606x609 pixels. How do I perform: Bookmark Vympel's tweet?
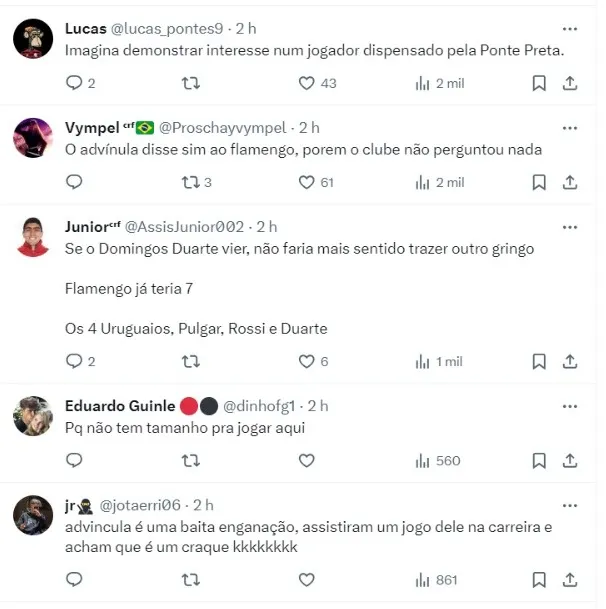pos(539,182)
